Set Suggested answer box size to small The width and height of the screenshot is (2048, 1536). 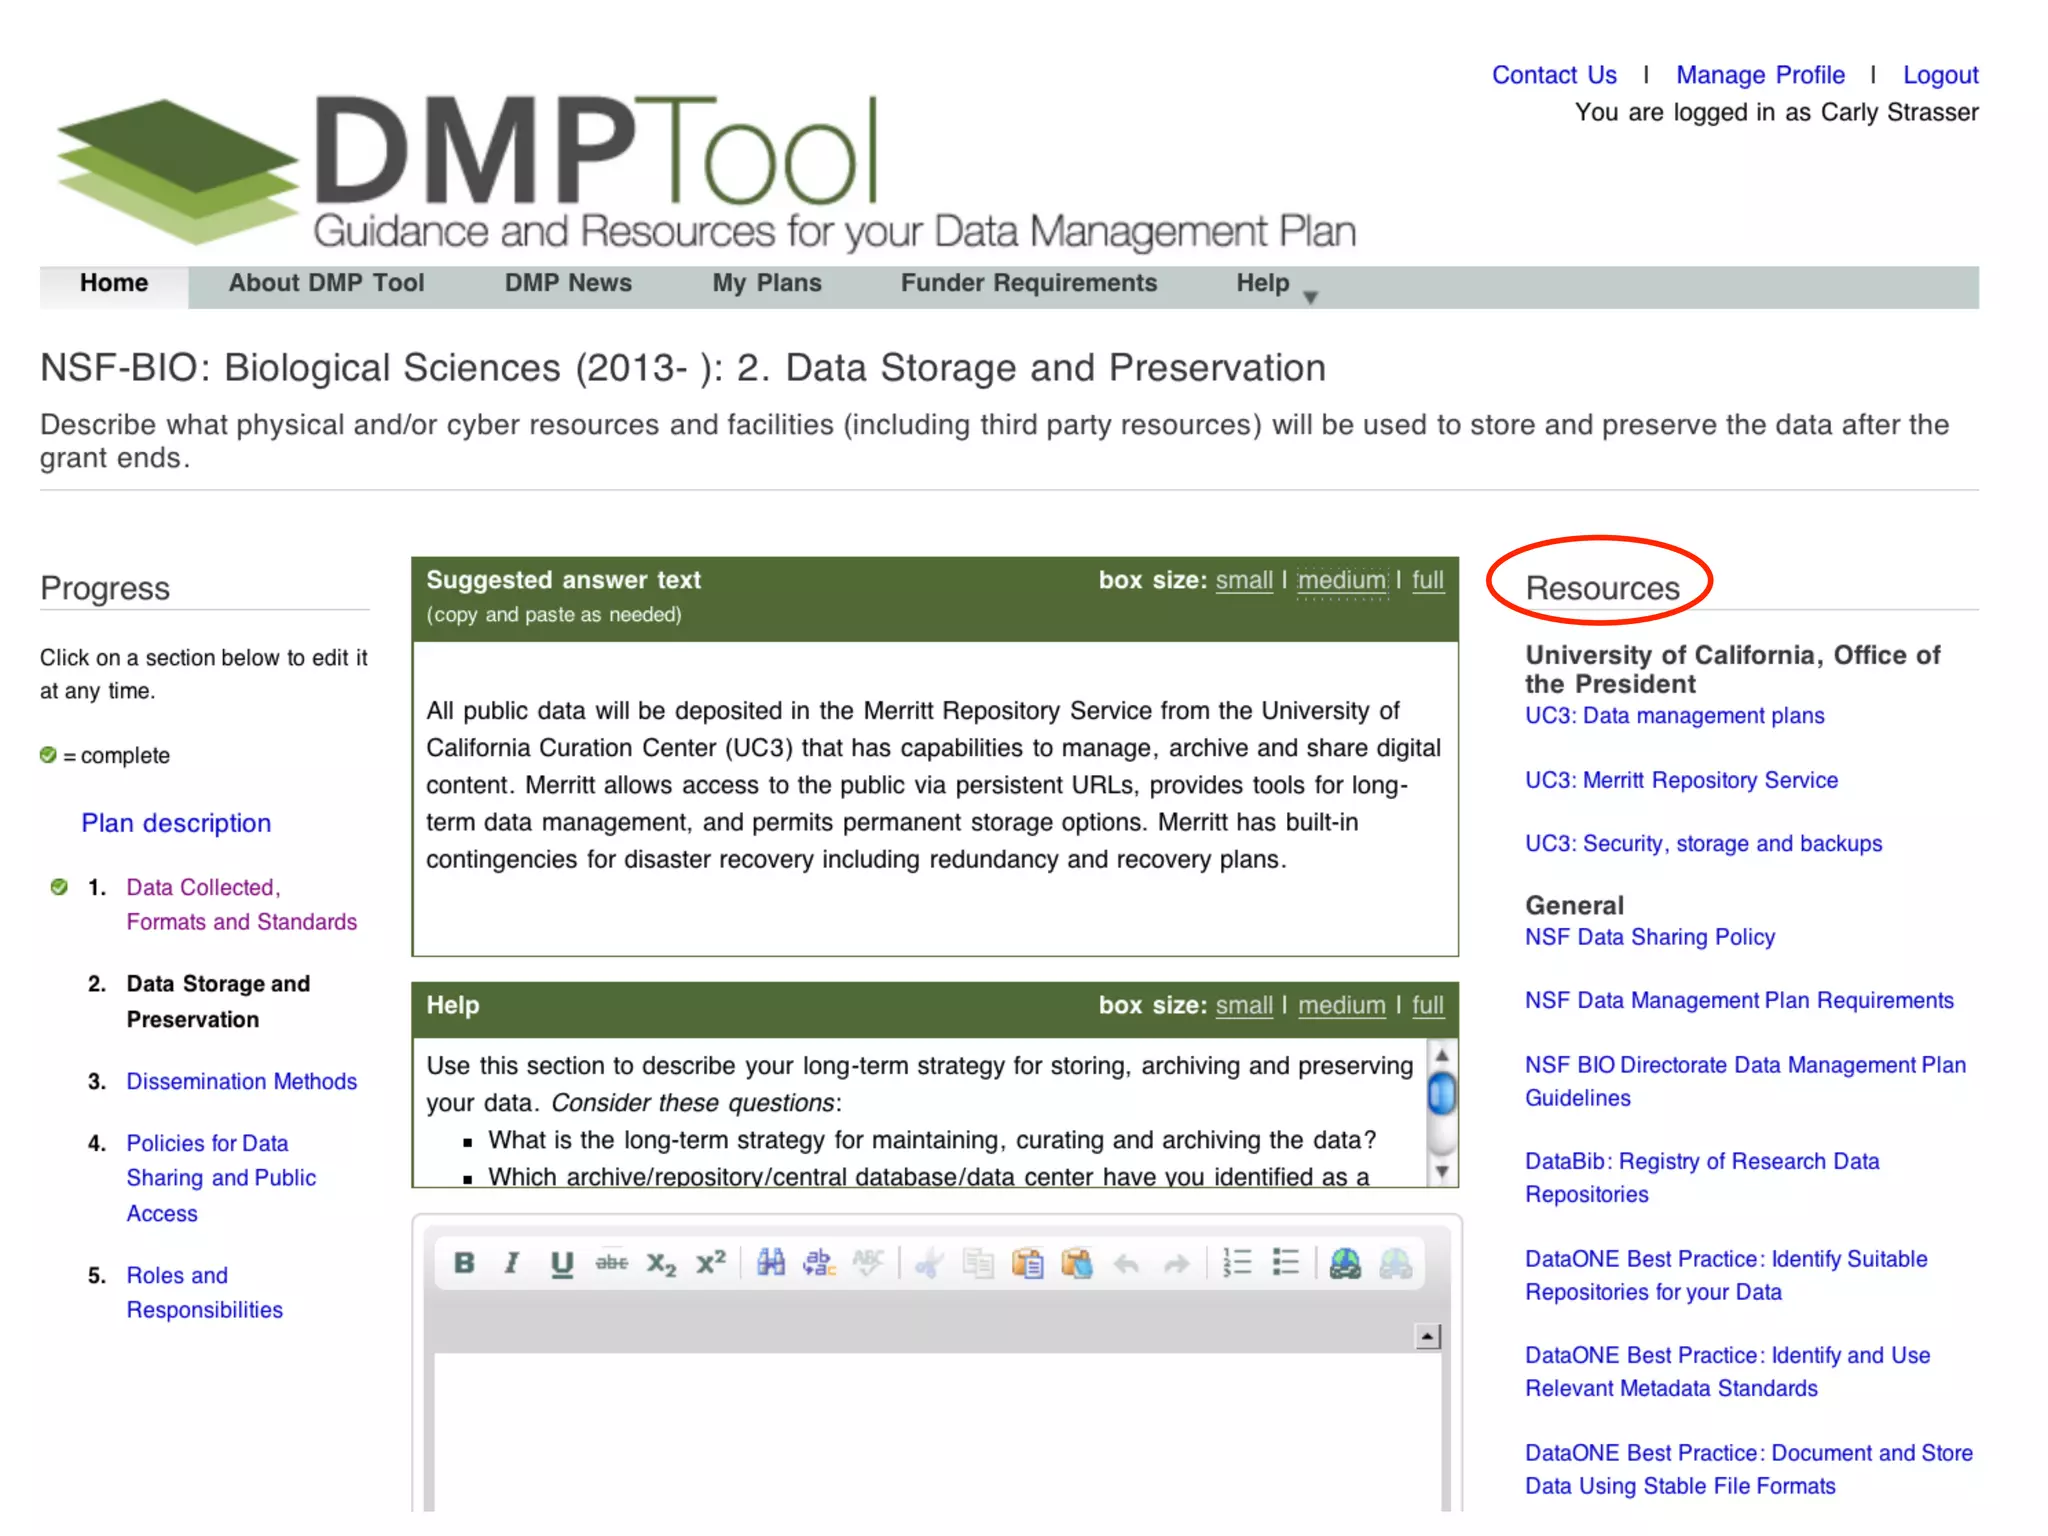(1243, 580)
